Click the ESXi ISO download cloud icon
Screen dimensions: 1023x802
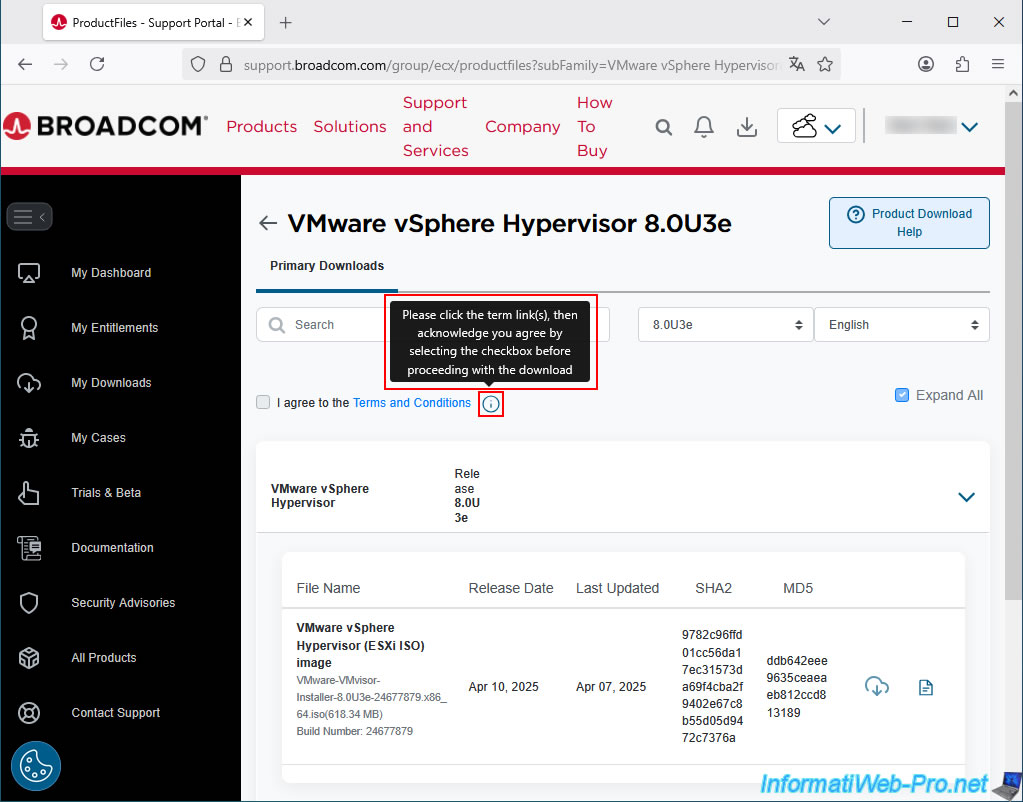tap(877, 687)
